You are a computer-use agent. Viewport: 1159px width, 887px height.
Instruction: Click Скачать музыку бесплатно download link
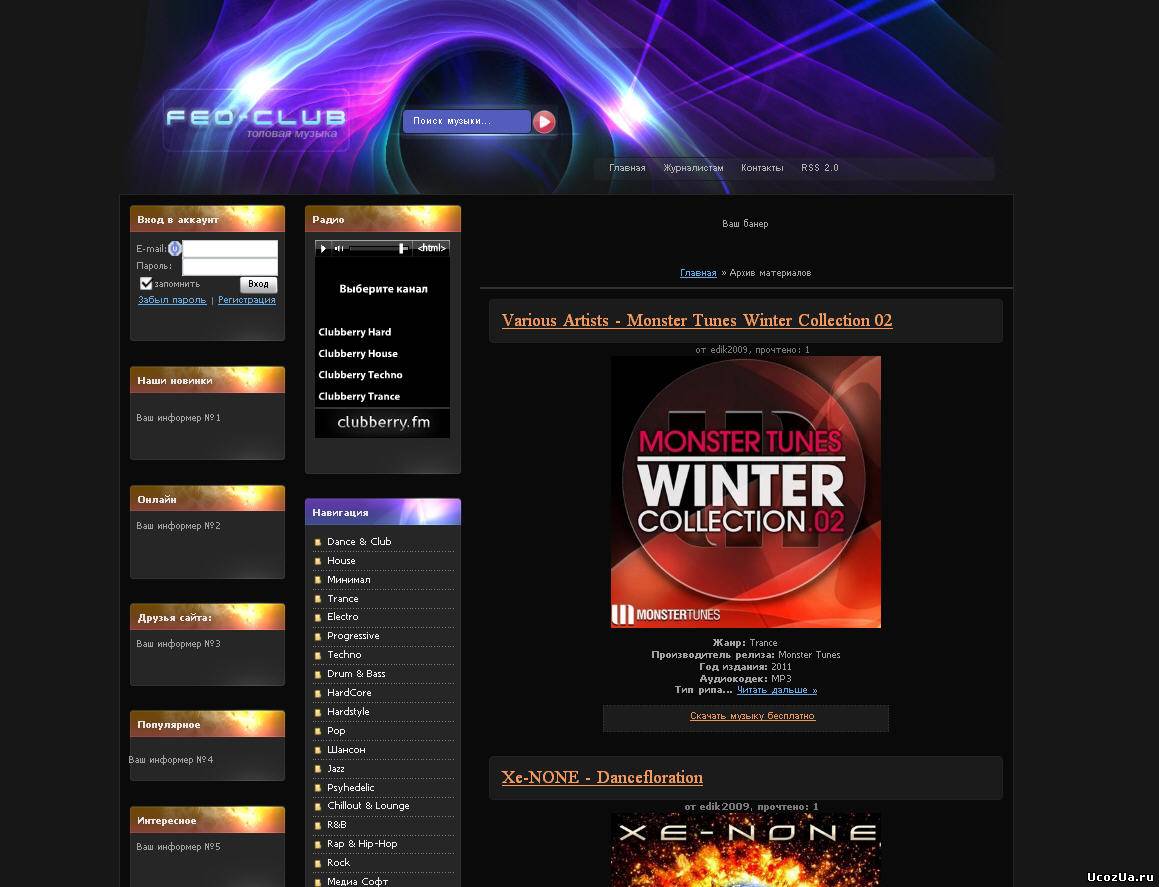click(752, 716)
